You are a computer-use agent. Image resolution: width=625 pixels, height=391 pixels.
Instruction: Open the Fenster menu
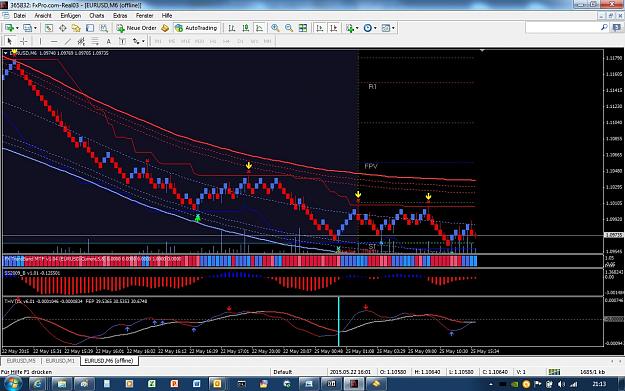144,16
